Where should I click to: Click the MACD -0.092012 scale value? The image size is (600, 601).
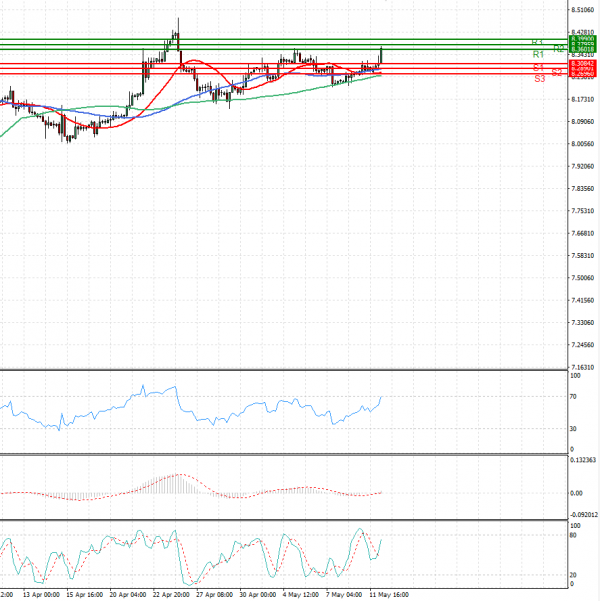click(x=584, y=515)
